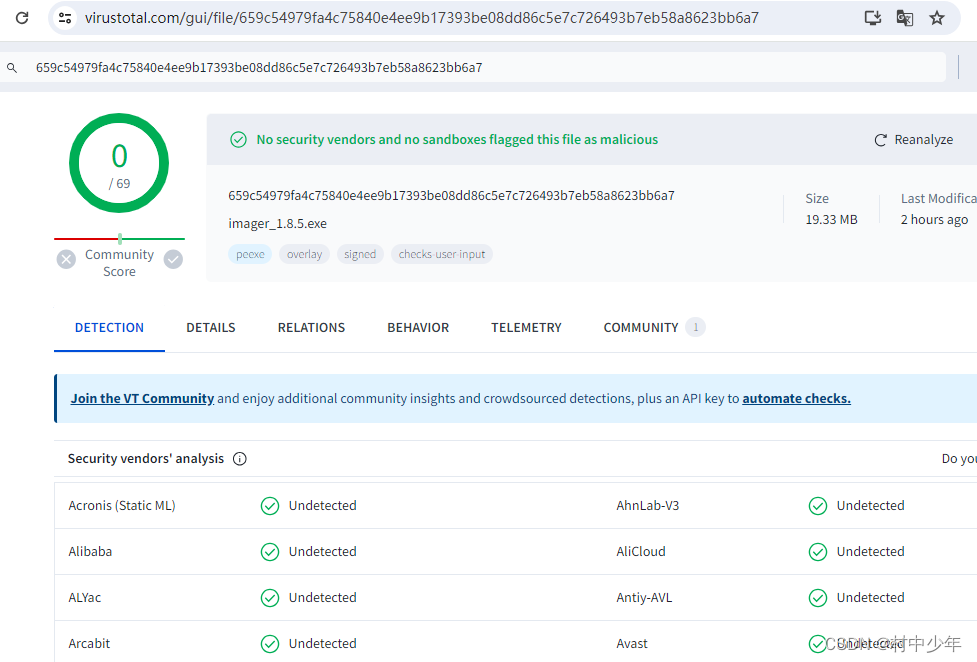This screenshot has width=977, height=662.
Task: Click the checks-user-input tag
Action: pyautogui.click(x=442, y=254)
